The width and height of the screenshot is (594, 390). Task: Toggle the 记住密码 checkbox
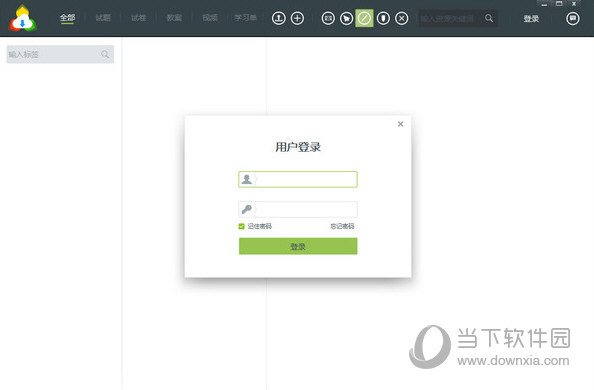click(242, 226)
